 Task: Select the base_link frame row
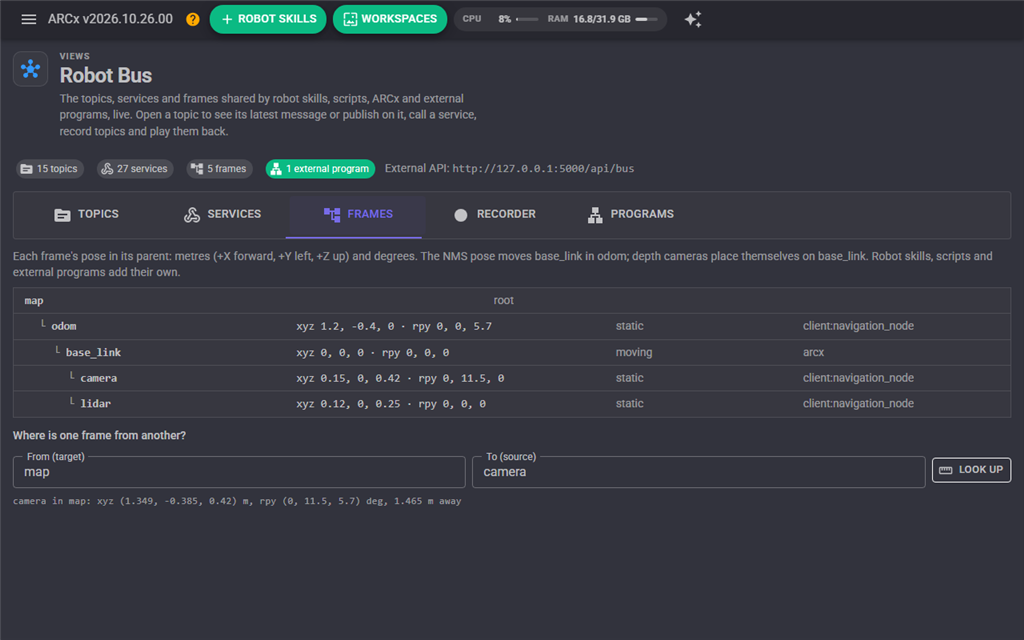tap(512, 352)
